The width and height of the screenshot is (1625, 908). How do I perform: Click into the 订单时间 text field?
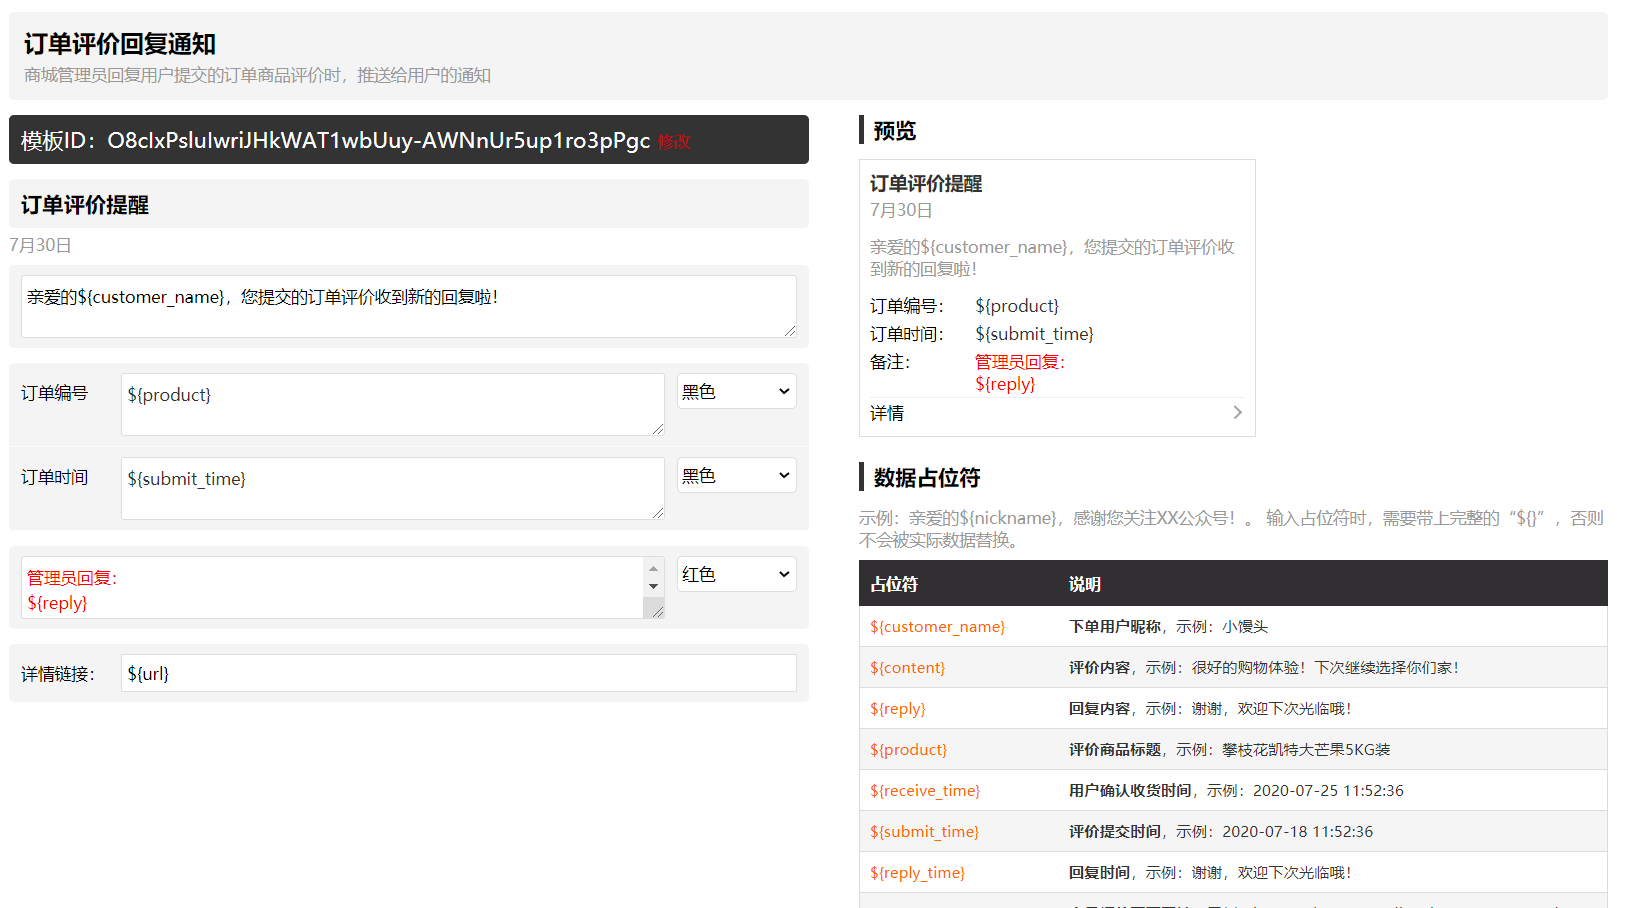391,488
